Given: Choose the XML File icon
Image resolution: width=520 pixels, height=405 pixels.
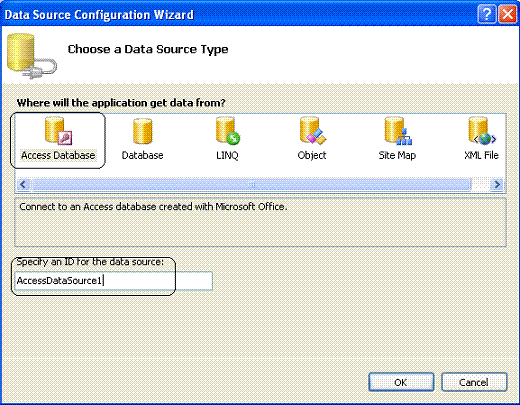Looking at the screenshot, I should [482, 131].
